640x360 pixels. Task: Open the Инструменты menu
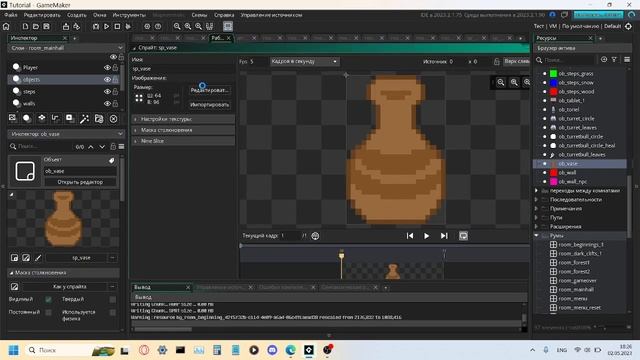129,15
